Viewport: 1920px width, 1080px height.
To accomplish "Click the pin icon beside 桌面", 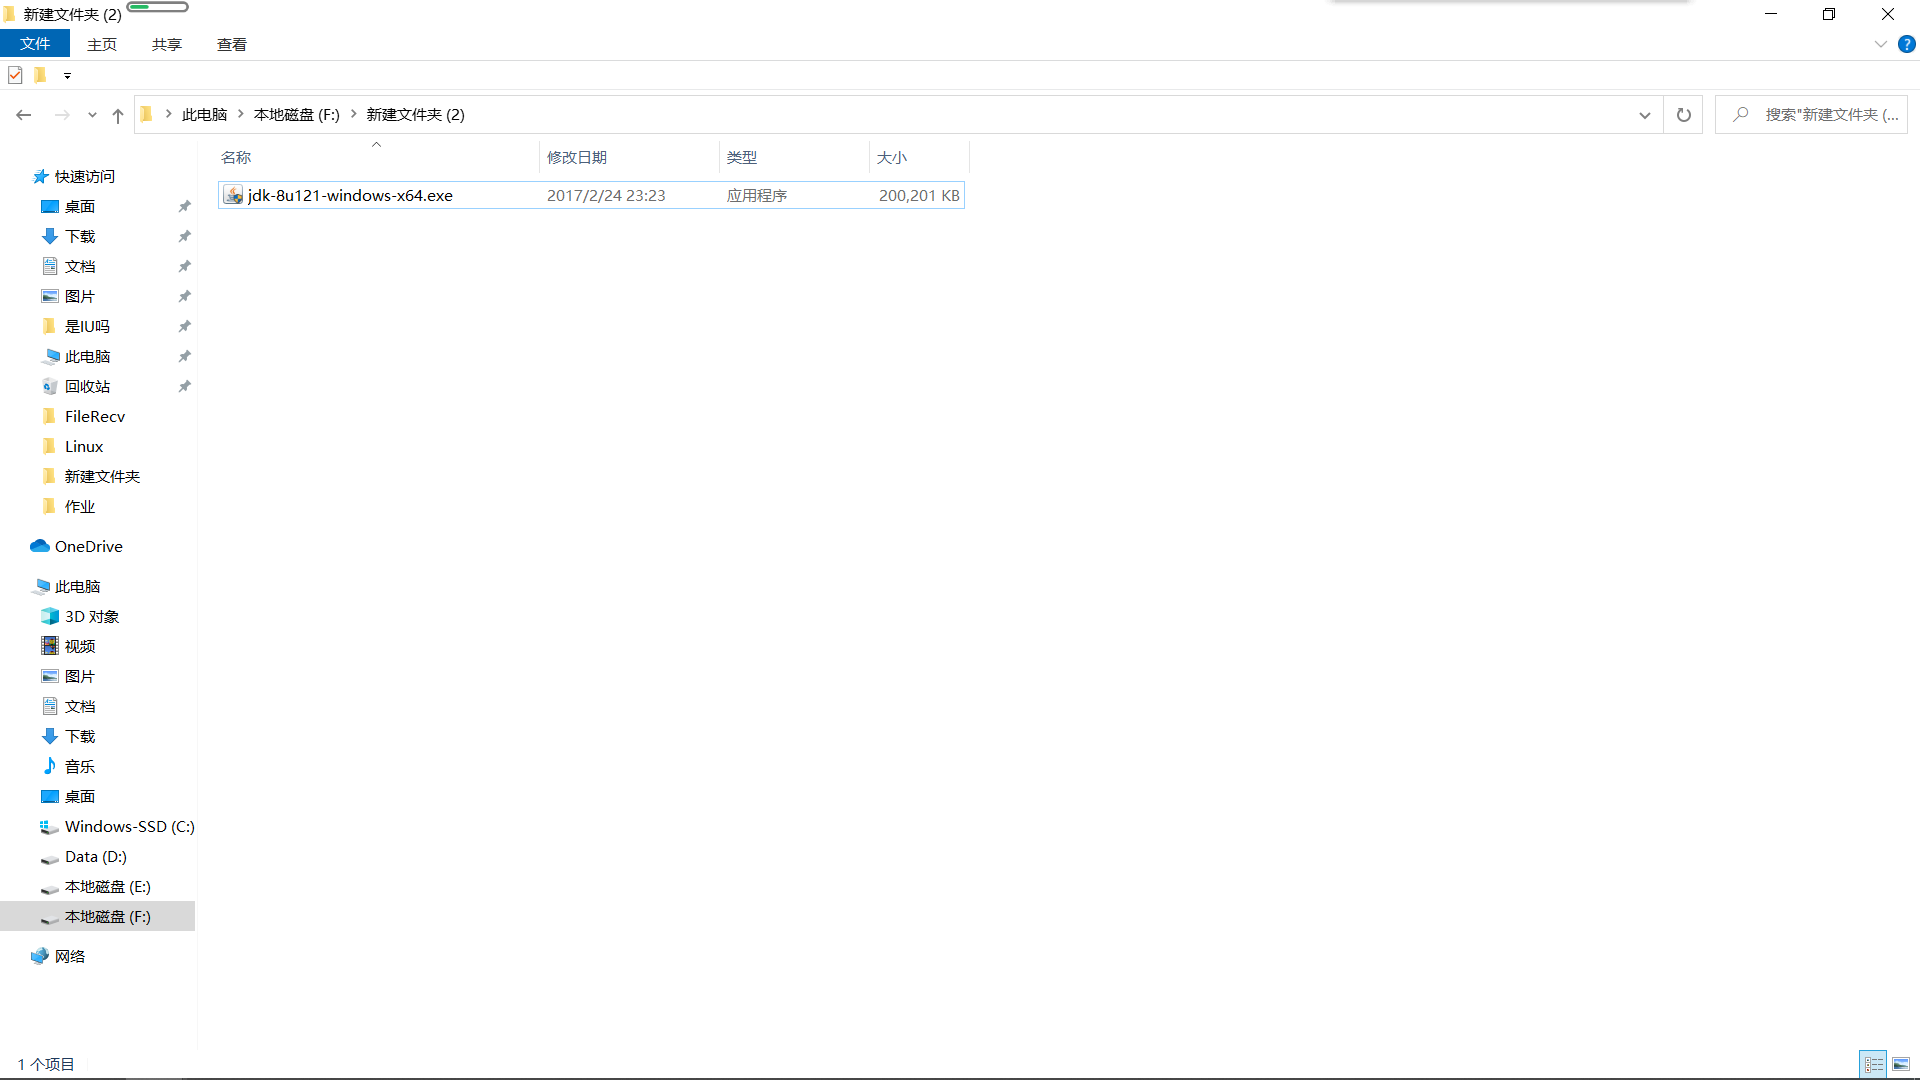I will tap(184, 206).
